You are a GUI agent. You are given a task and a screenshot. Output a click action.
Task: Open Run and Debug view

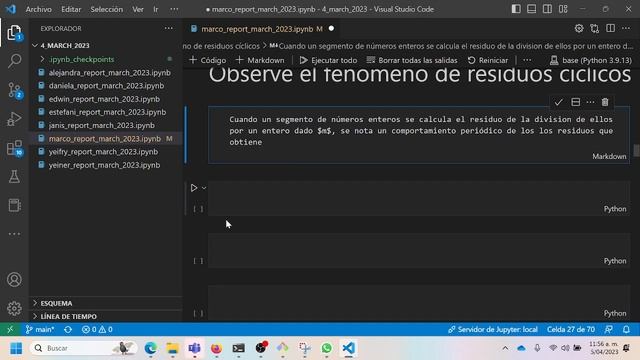coord(14,119)
